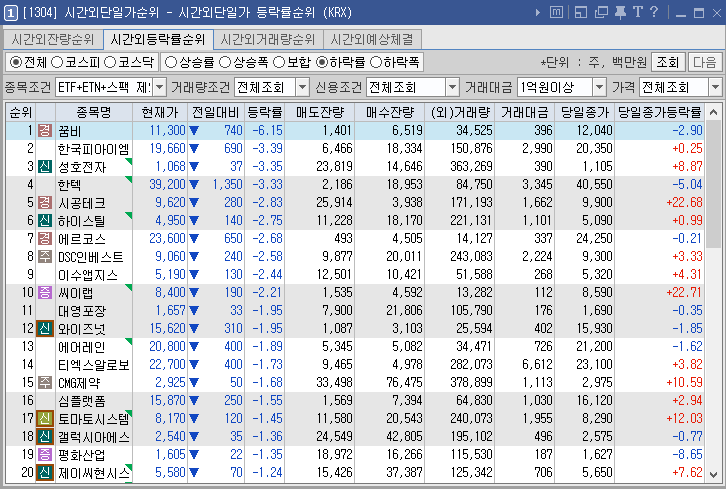Select the 하락률 radio button
Viewport: 726px width, 489px height.
322,62
